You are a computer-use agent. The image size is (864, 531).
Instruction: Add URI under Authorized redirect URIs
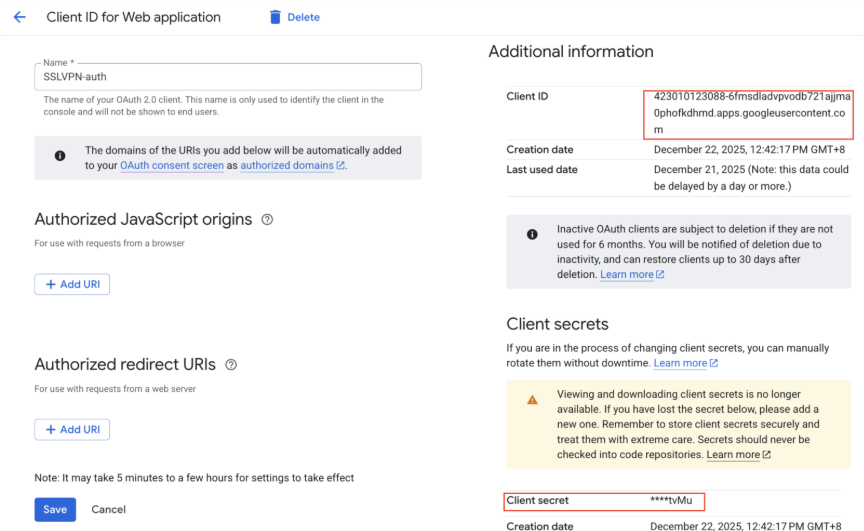point(72,430)
